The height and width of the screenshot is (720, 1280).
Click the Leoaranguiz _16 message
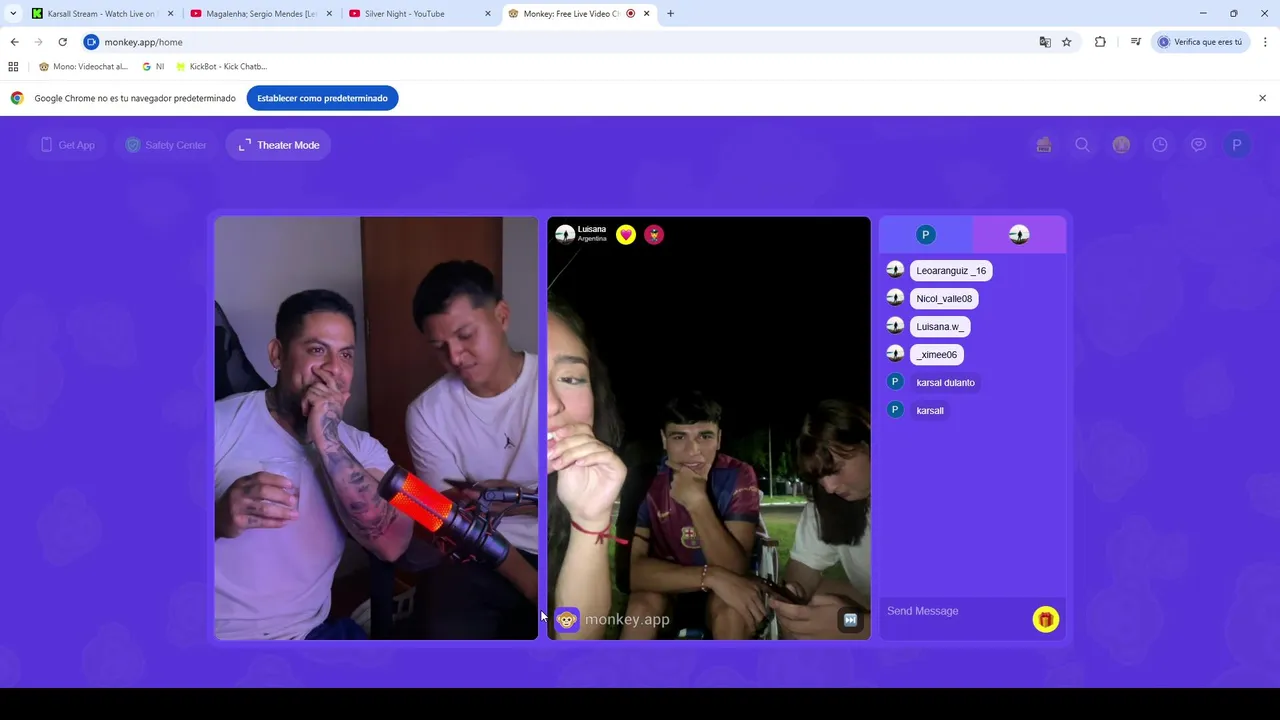pos(951,271)
